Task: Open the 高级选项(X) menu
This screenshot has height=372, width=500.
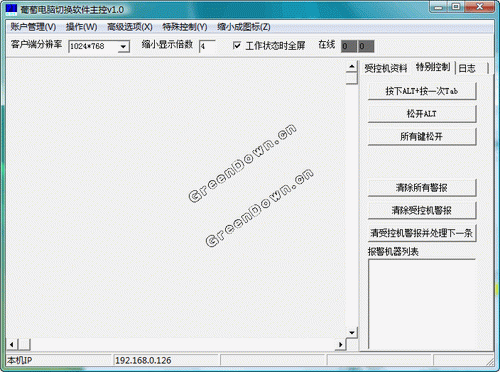Action: click(130, 27)
